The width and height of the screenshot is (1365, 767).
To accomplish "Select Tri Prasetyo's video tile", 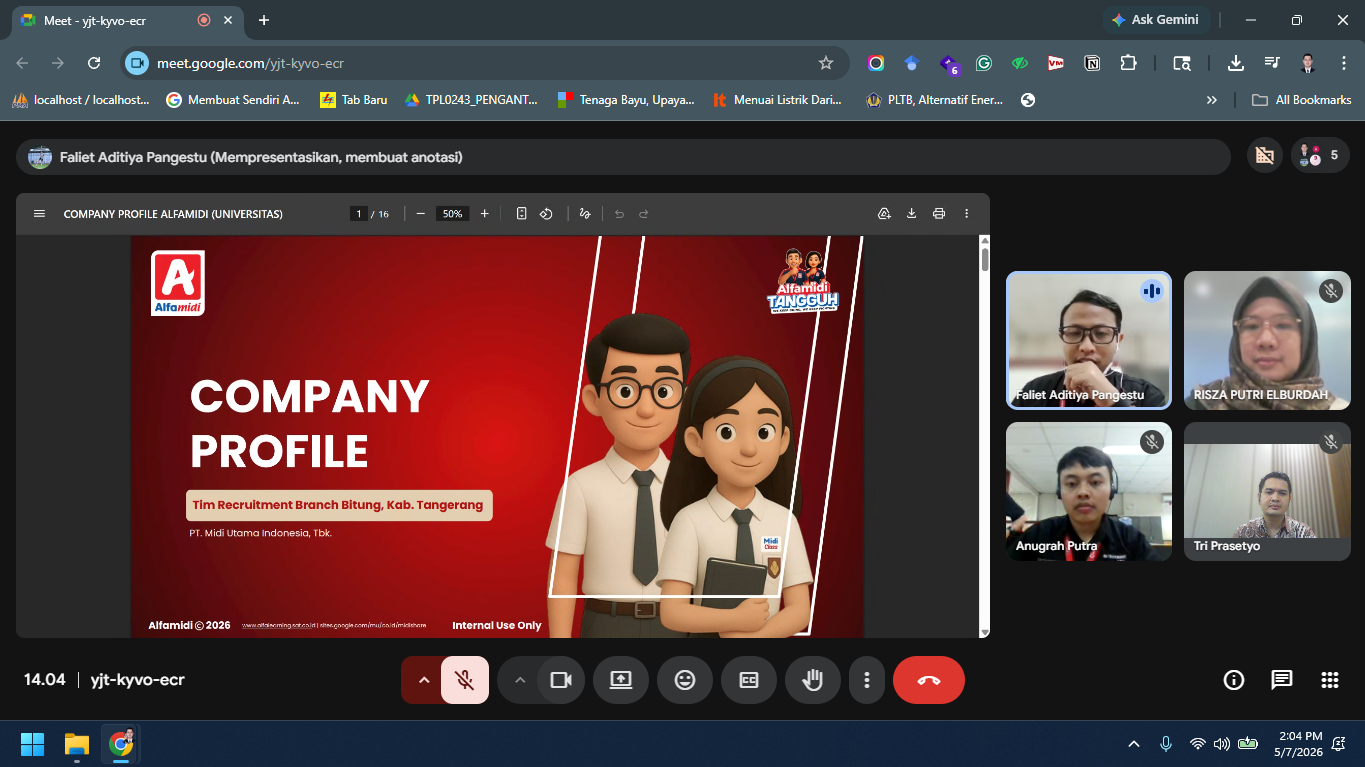I will pos(1267,491).
